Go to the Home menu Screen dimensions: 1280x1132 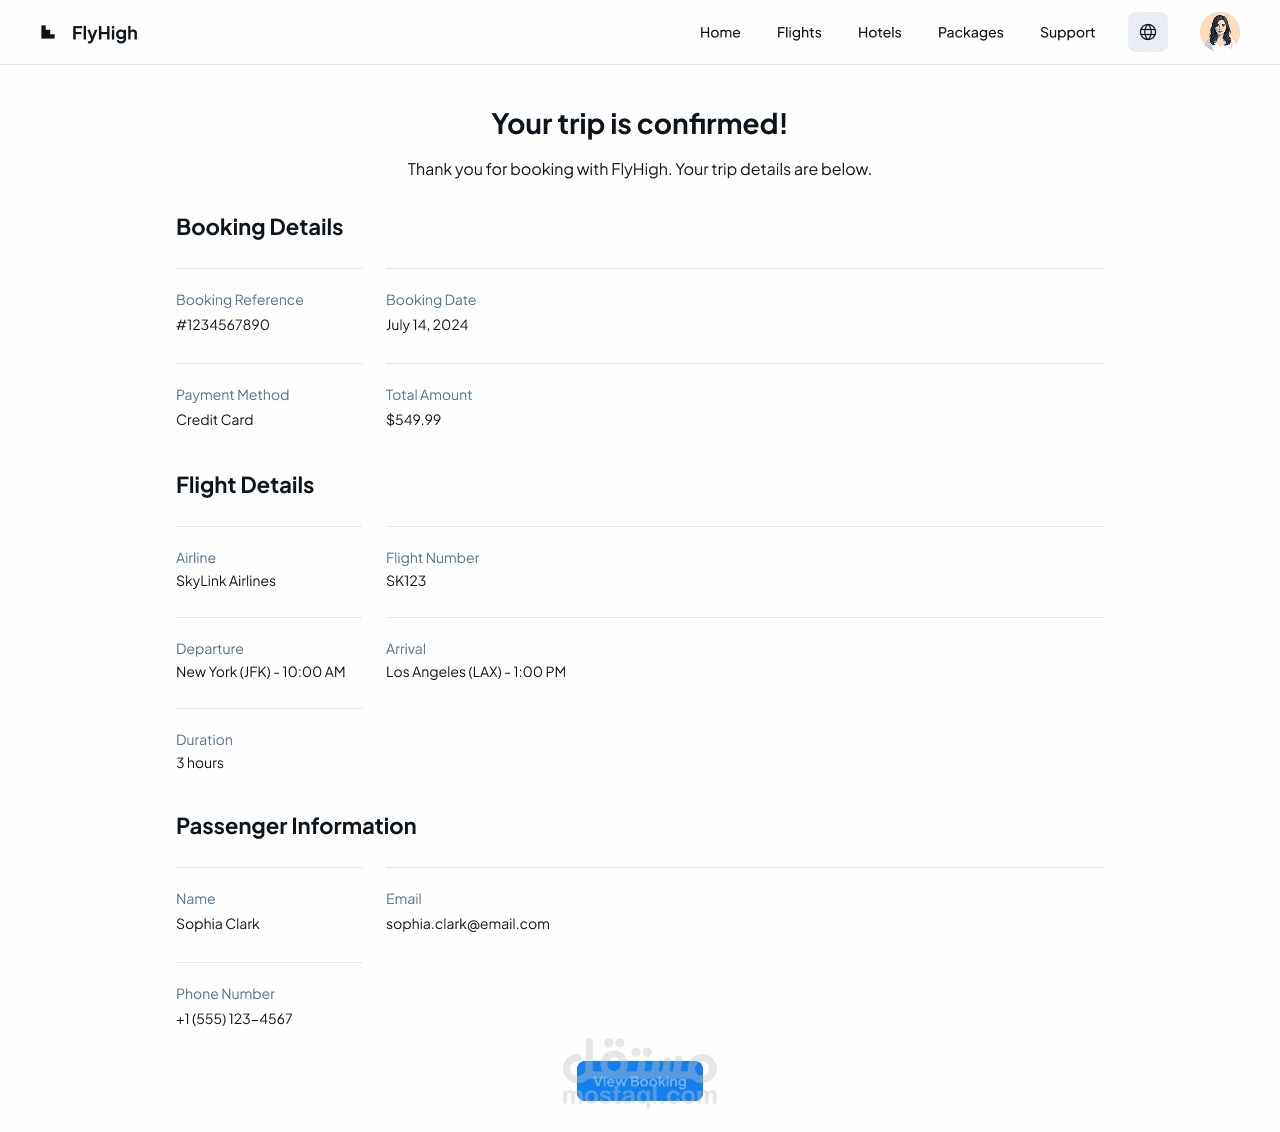[720, 32]
